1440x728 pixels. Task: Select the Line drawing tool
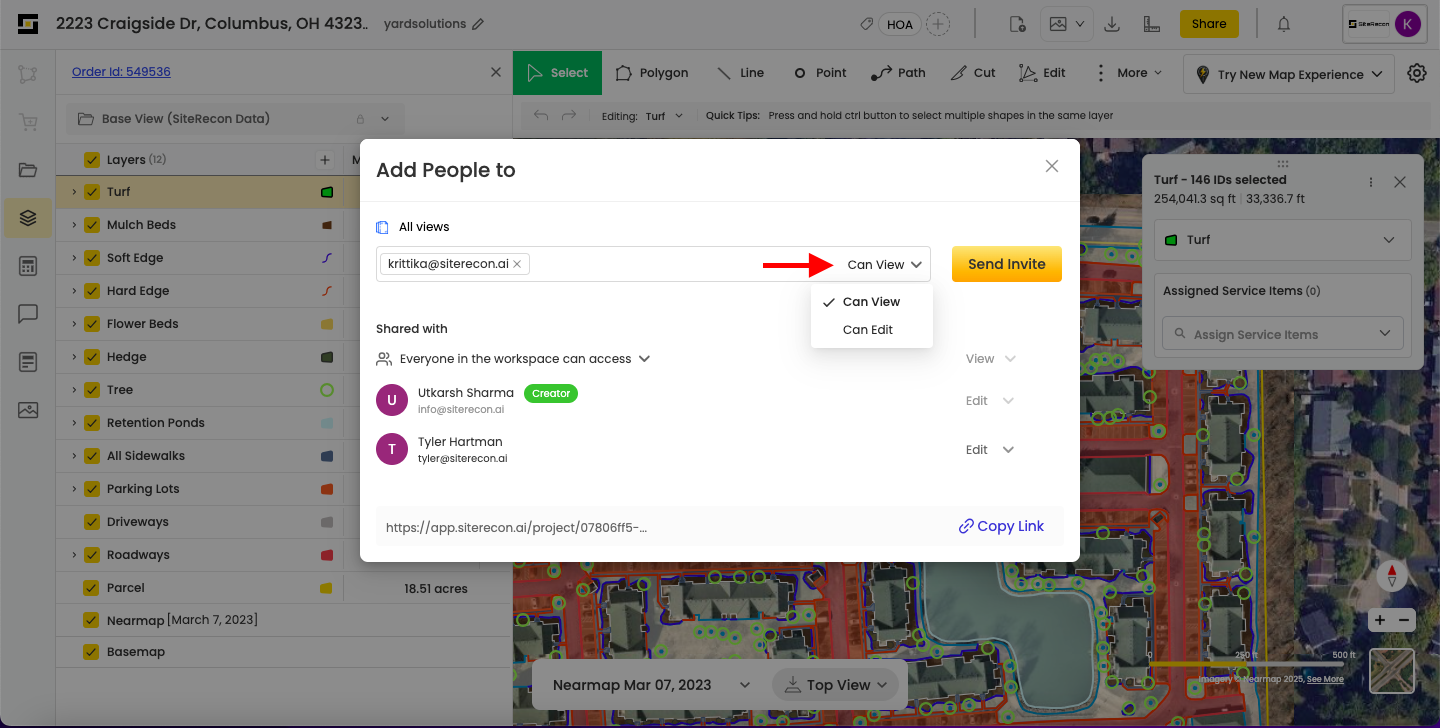(x=740, y=73)
